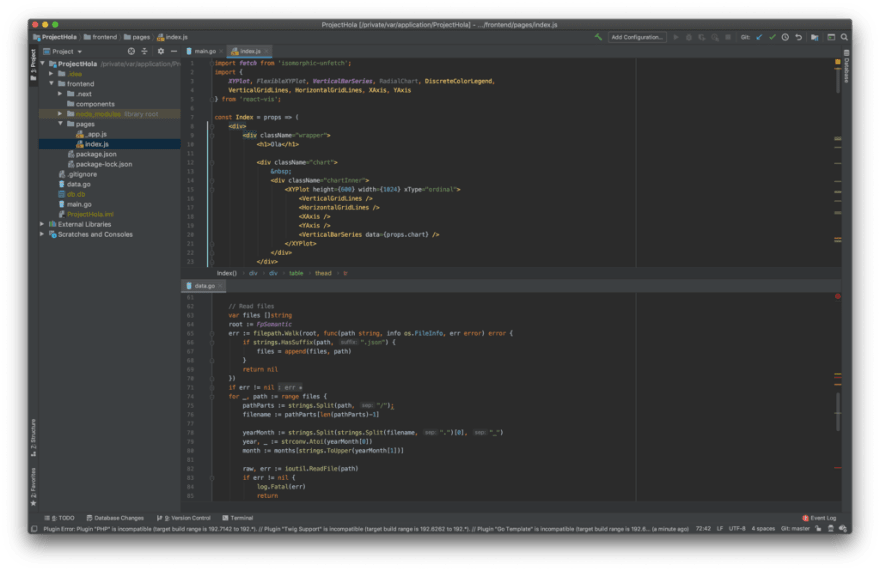This screenshot has height=571, width=880.
Task: Expand External Libraries node
Action: (x=42, y=224)
